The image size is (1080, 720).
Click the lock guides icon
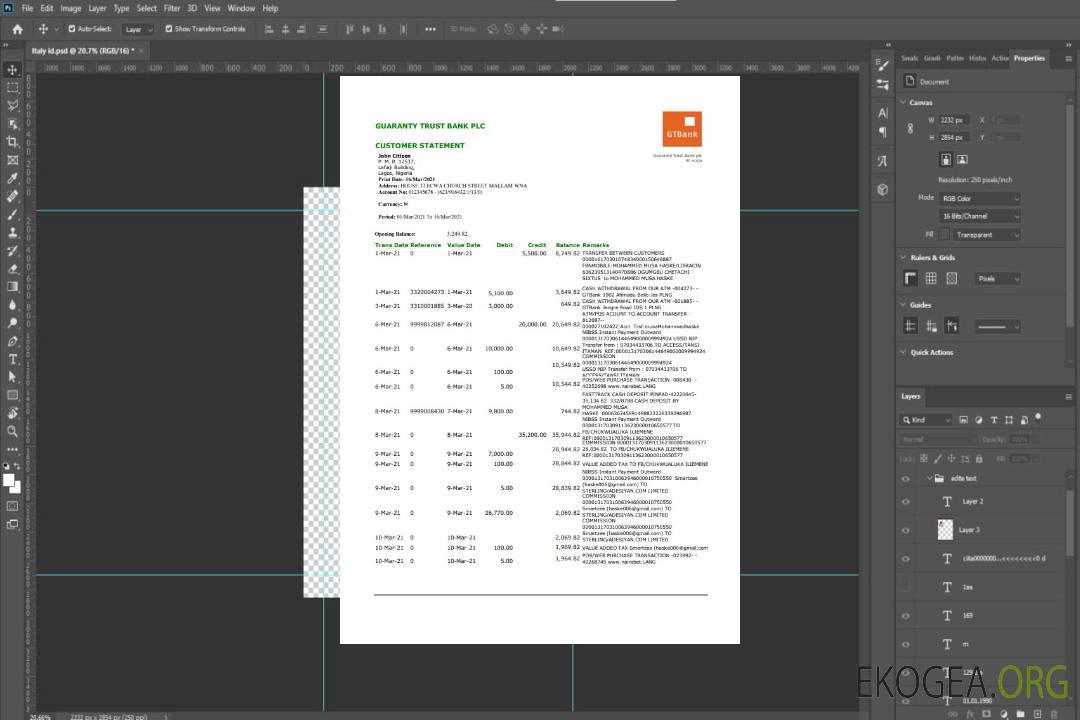(931, 326)
